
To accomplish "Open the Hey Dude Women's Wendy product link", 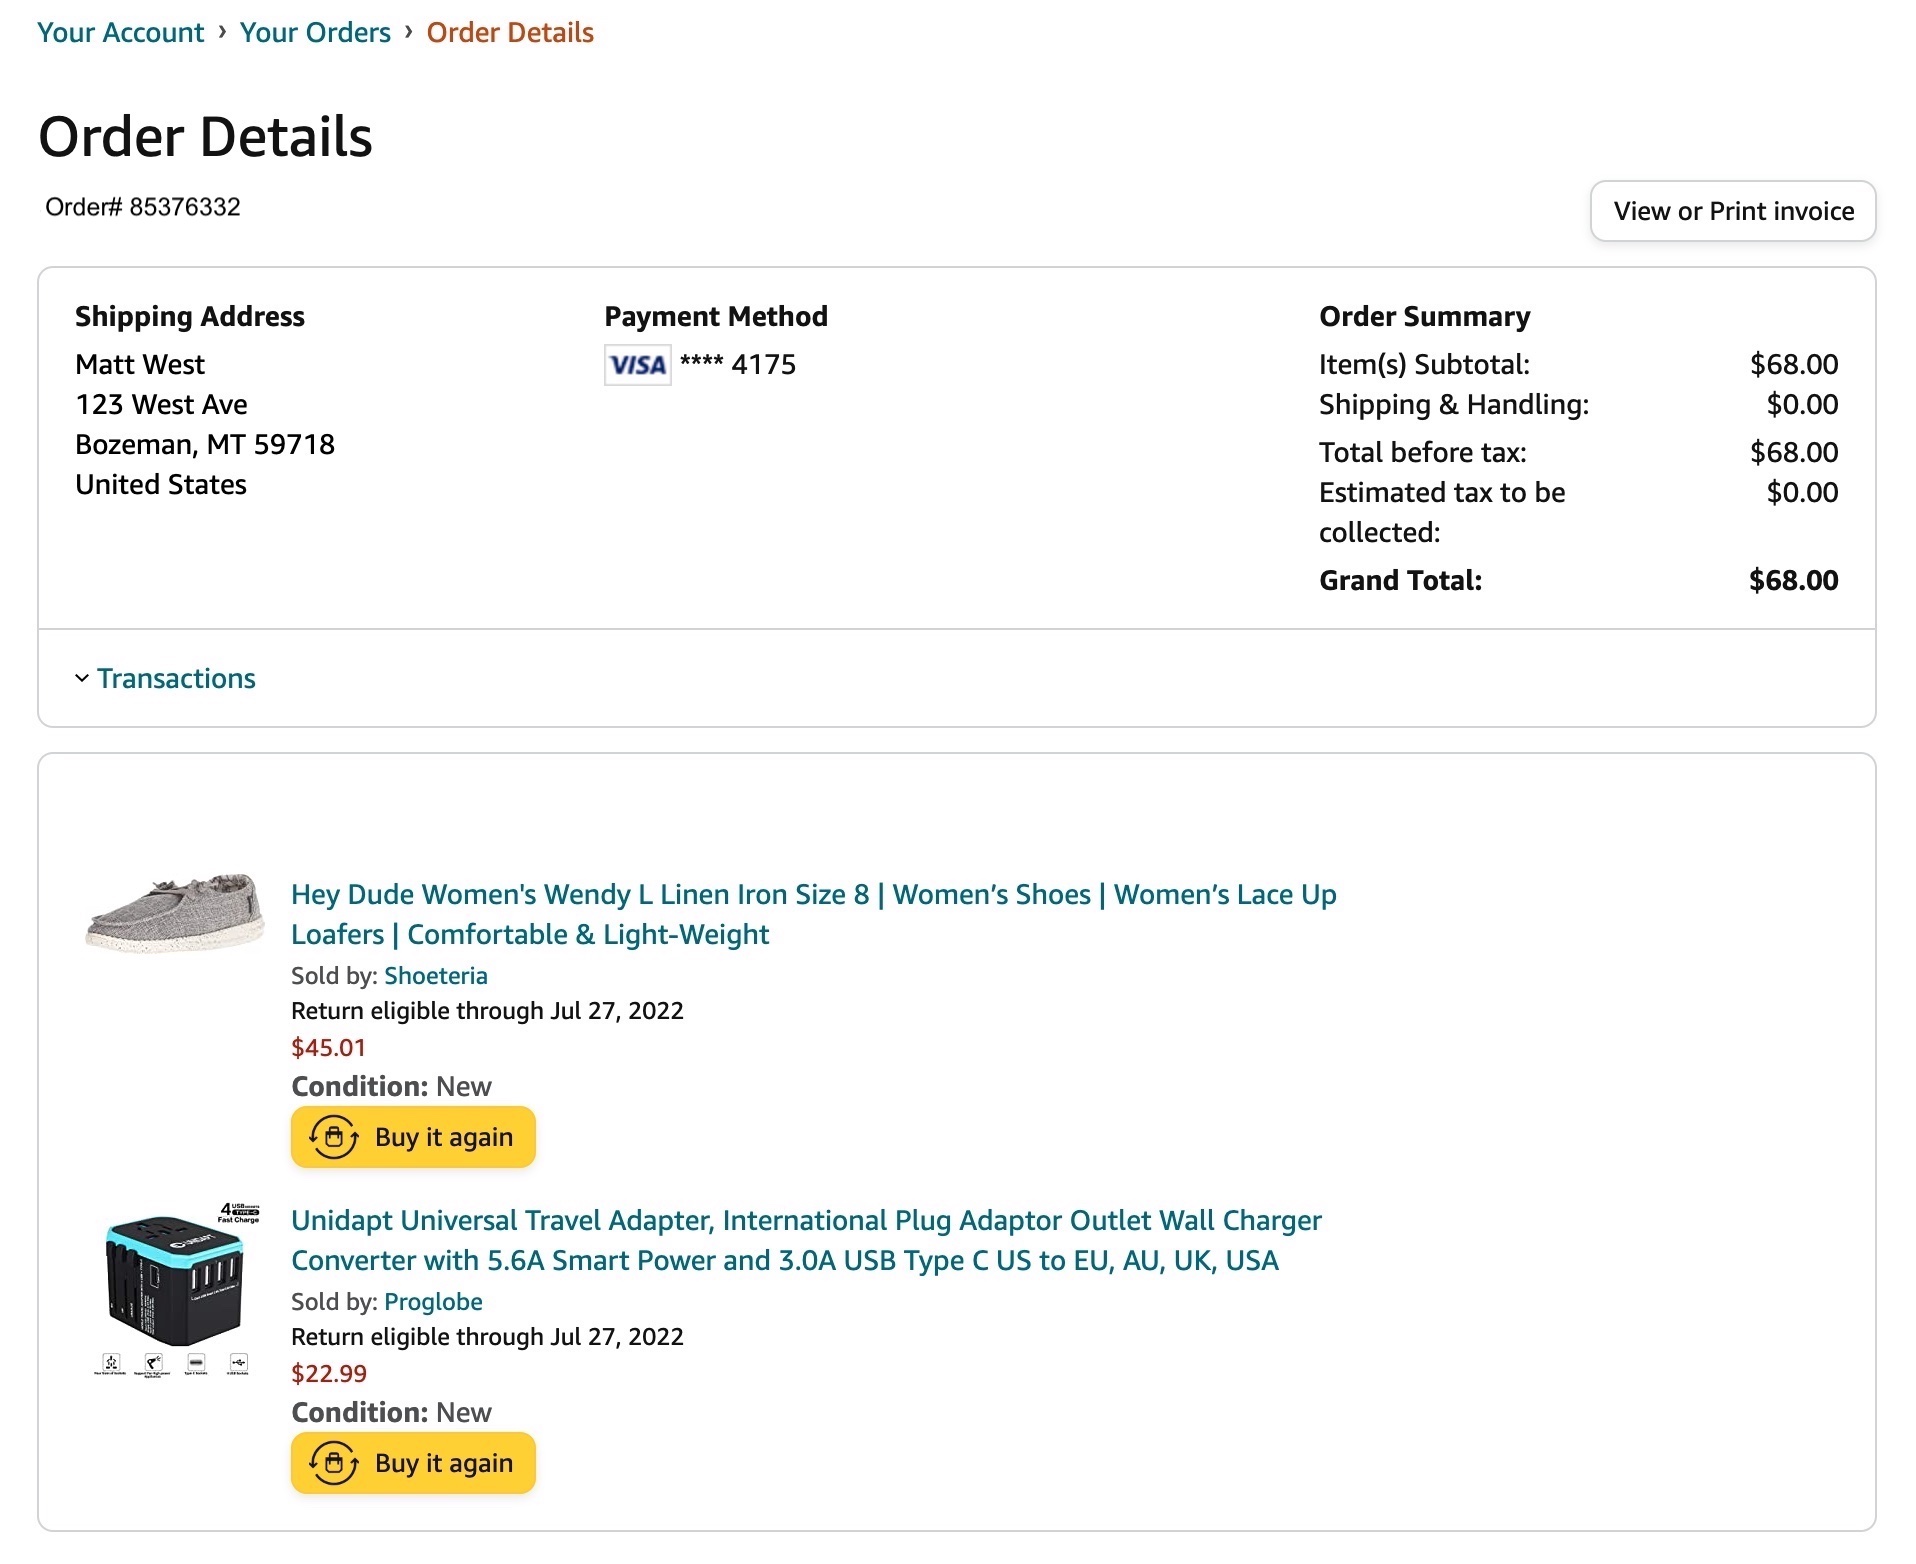I will [x=812, y=895].
